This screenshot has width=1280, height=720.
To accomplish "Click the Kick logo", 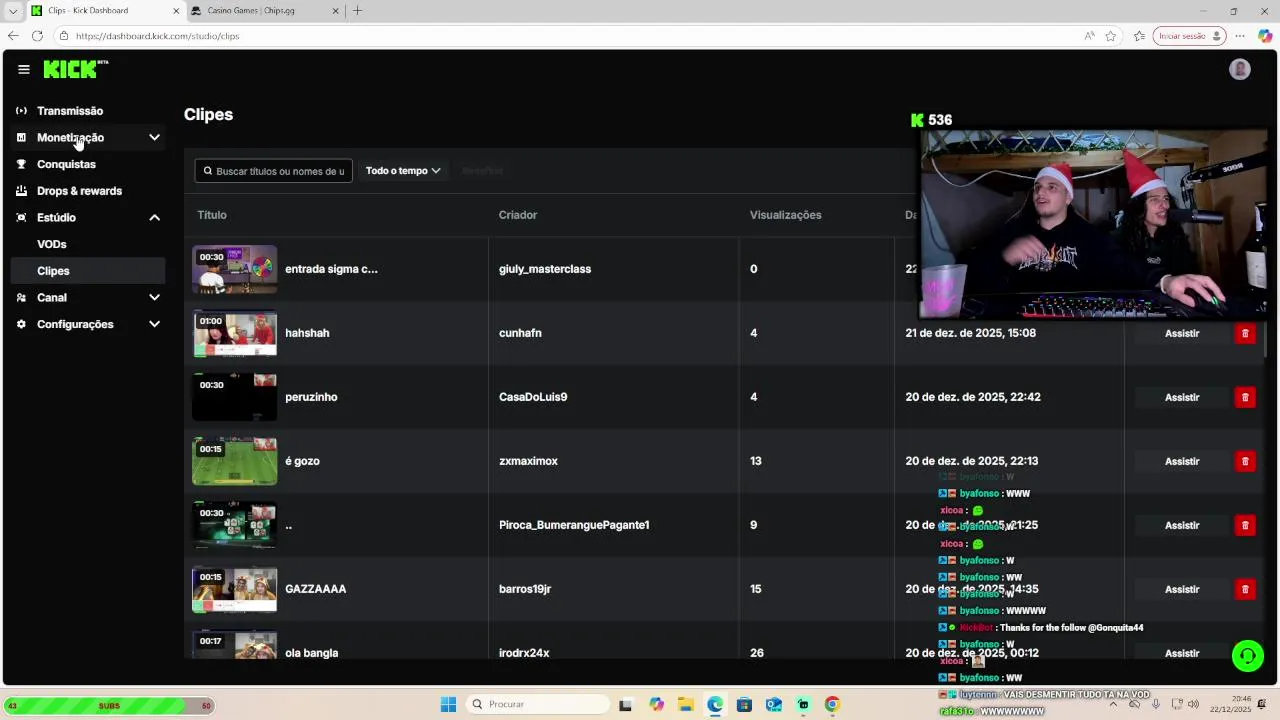I will pos(76,69).
